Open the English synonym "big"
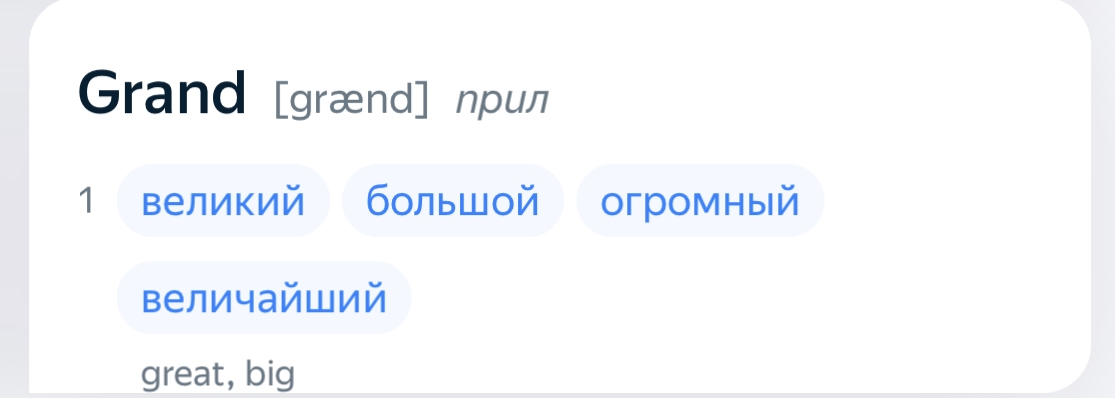This screenshot has height=398, width=1115. click(x=270, y=374)
